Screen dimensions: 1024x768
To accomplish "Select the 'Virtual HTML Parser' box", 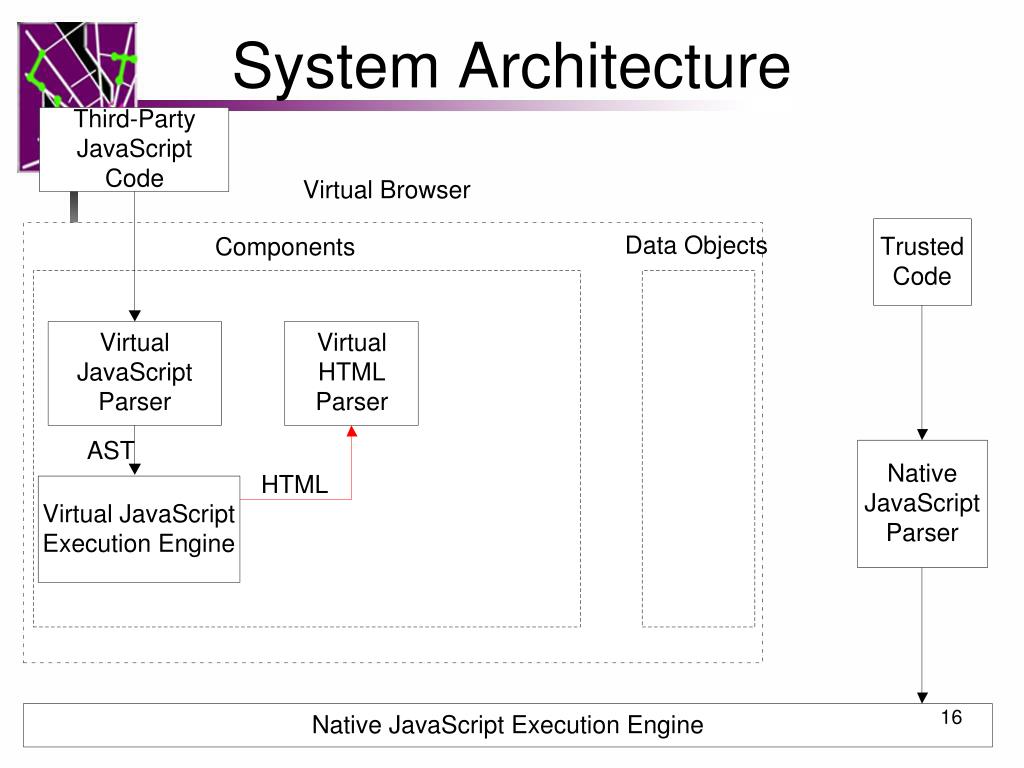I will point(351,373).
